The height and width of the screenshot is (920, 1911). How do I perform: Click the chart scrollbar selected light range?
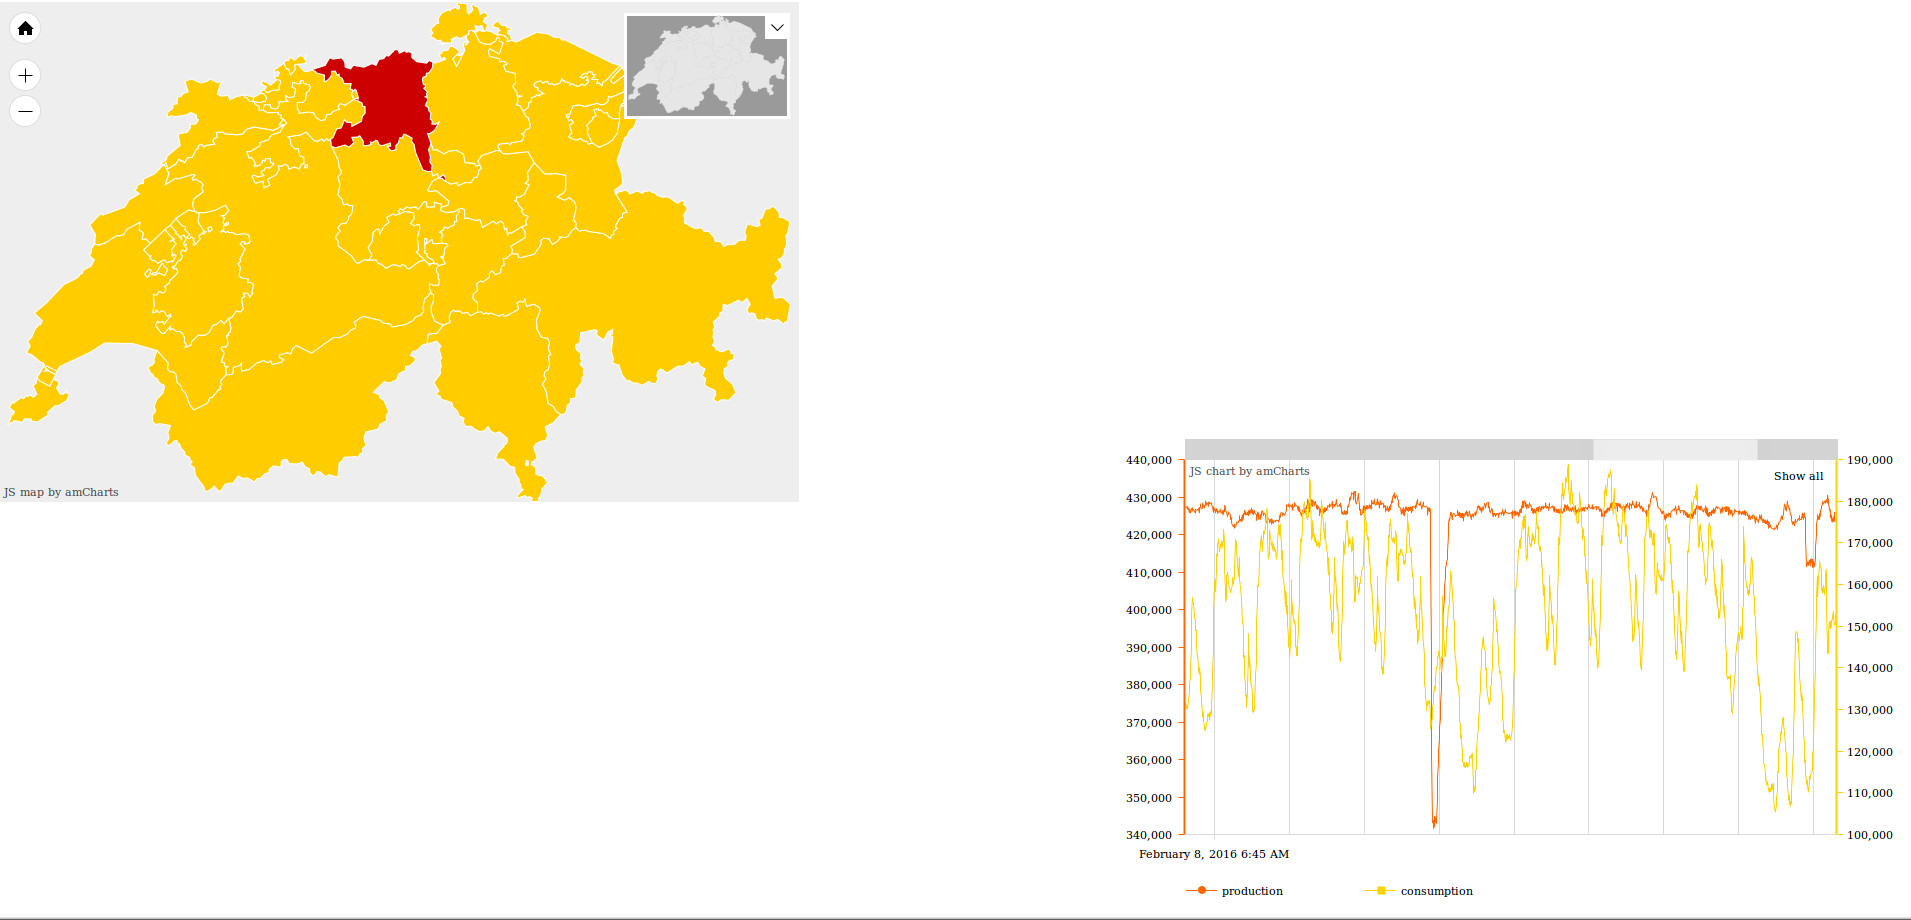[1675, 449]
